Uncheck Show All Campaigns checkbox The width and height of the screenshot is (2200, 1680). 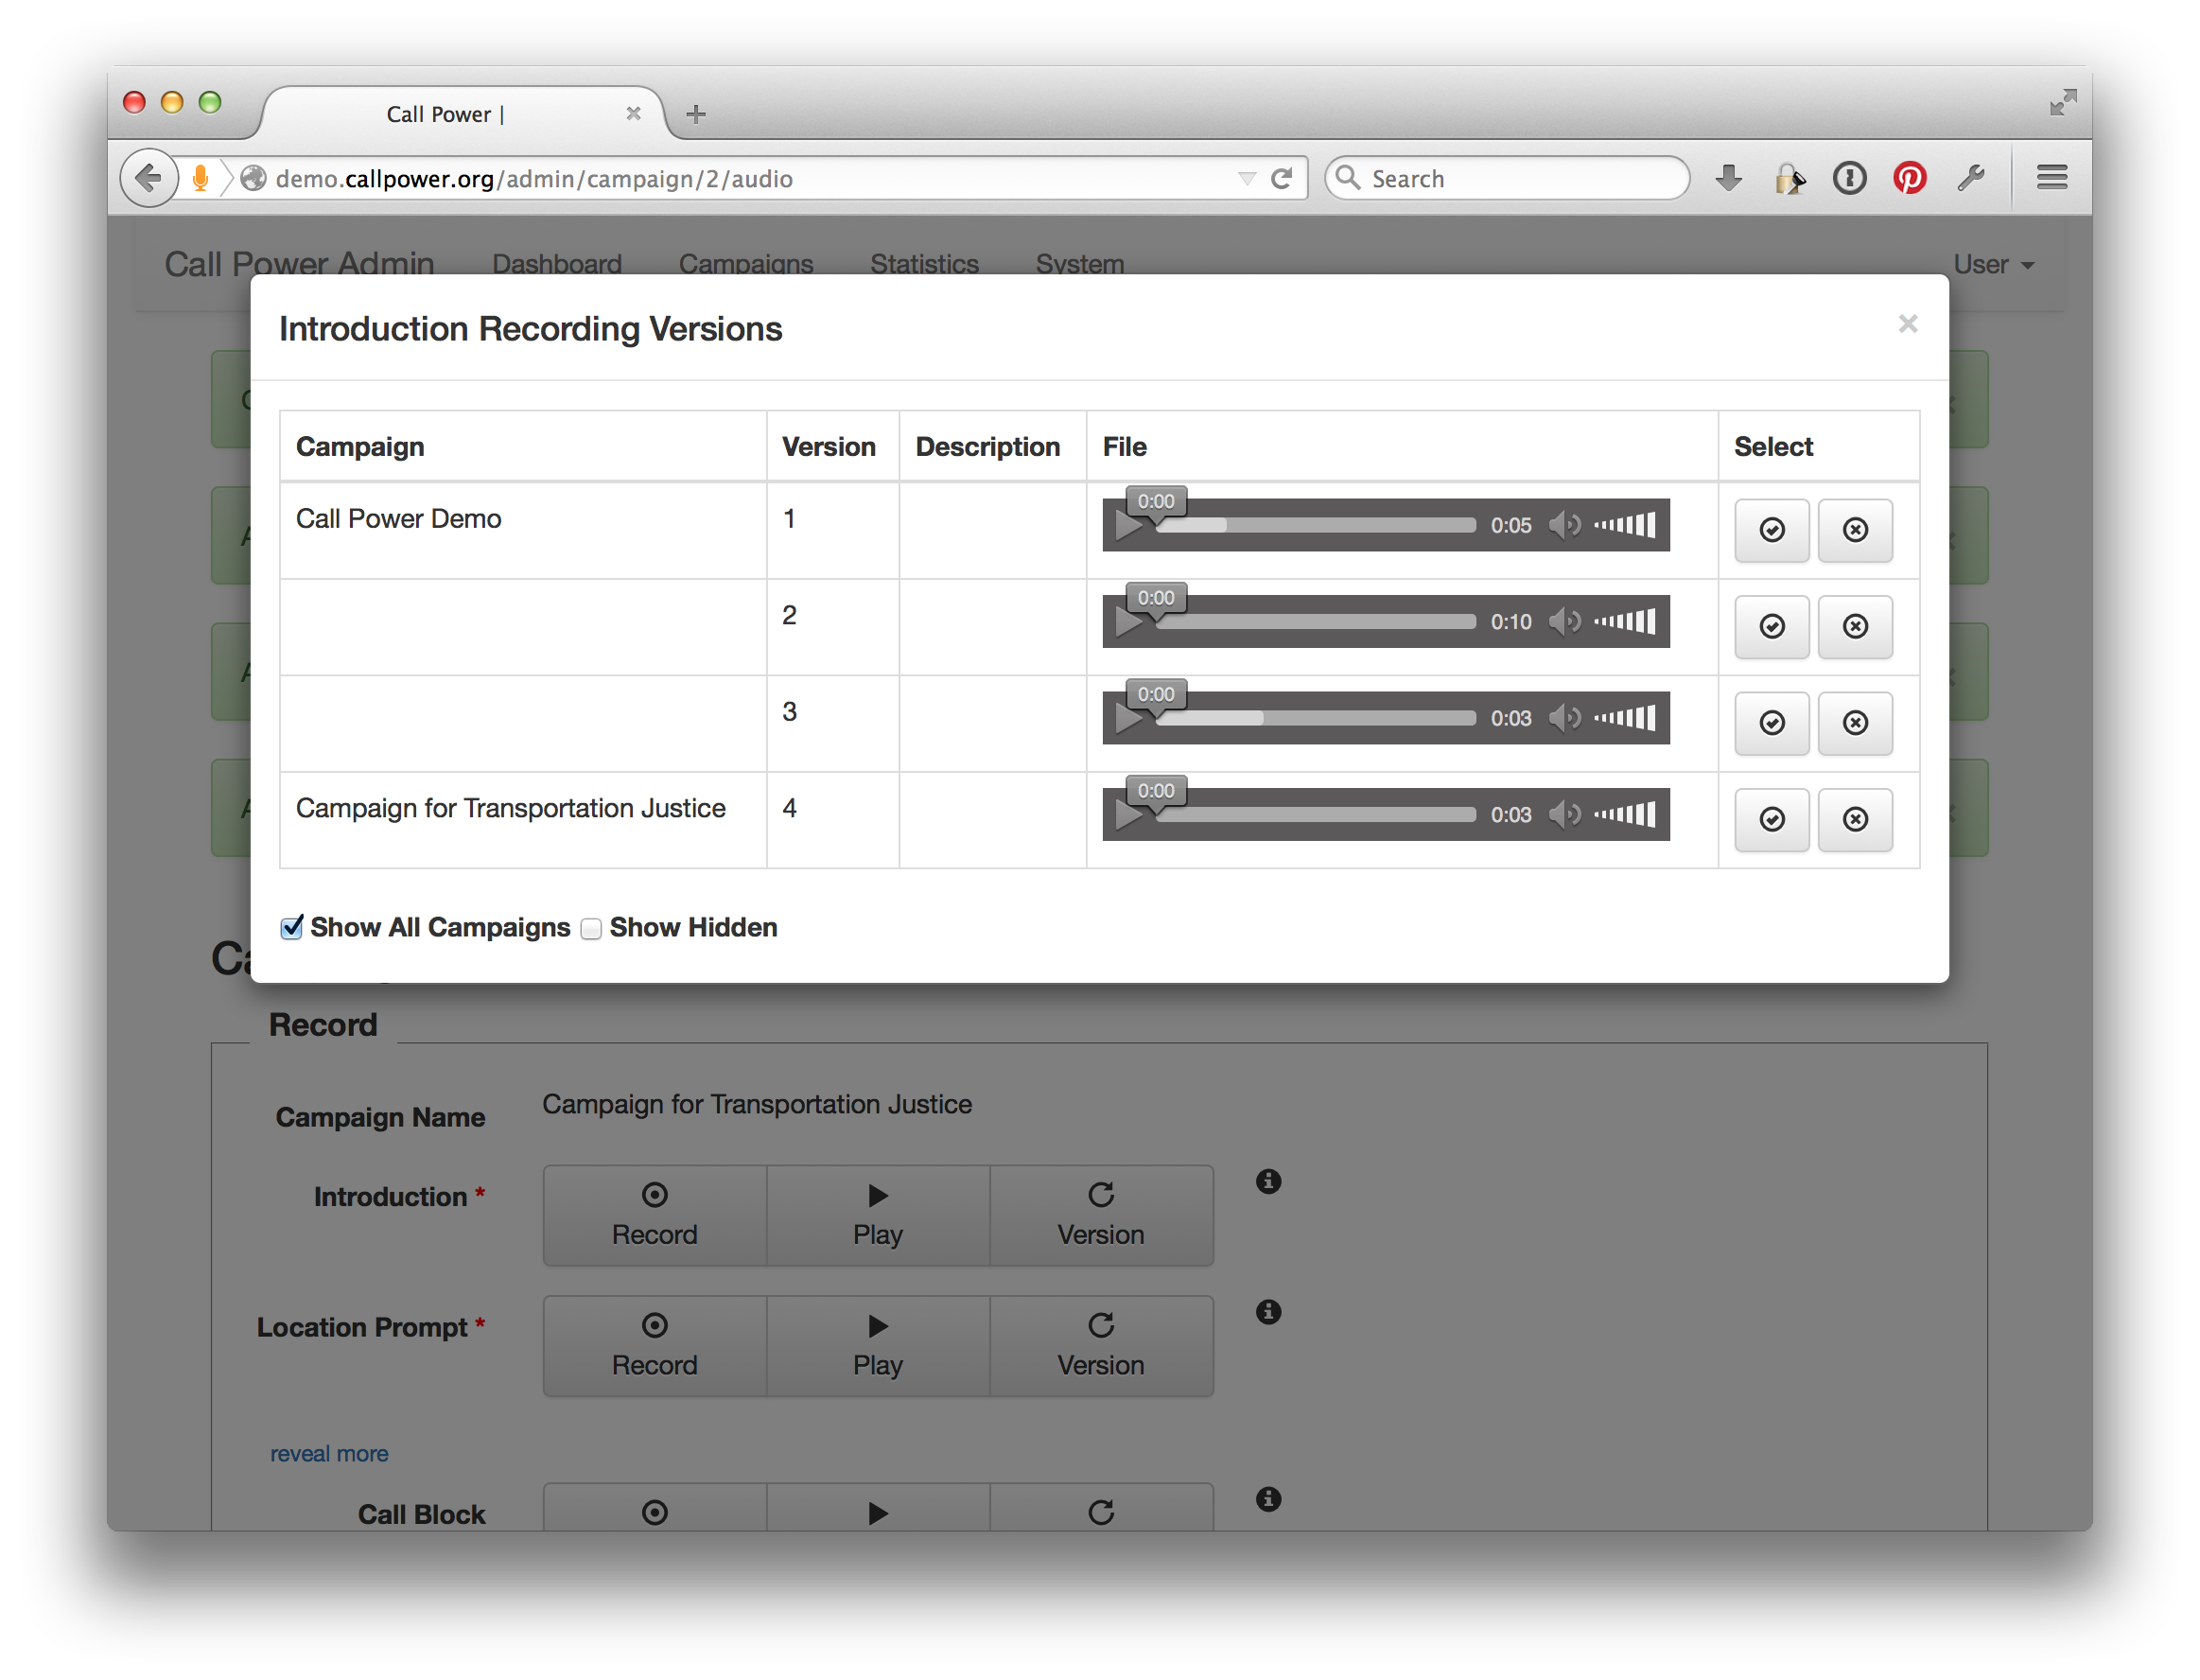click(x=291, y=928)
